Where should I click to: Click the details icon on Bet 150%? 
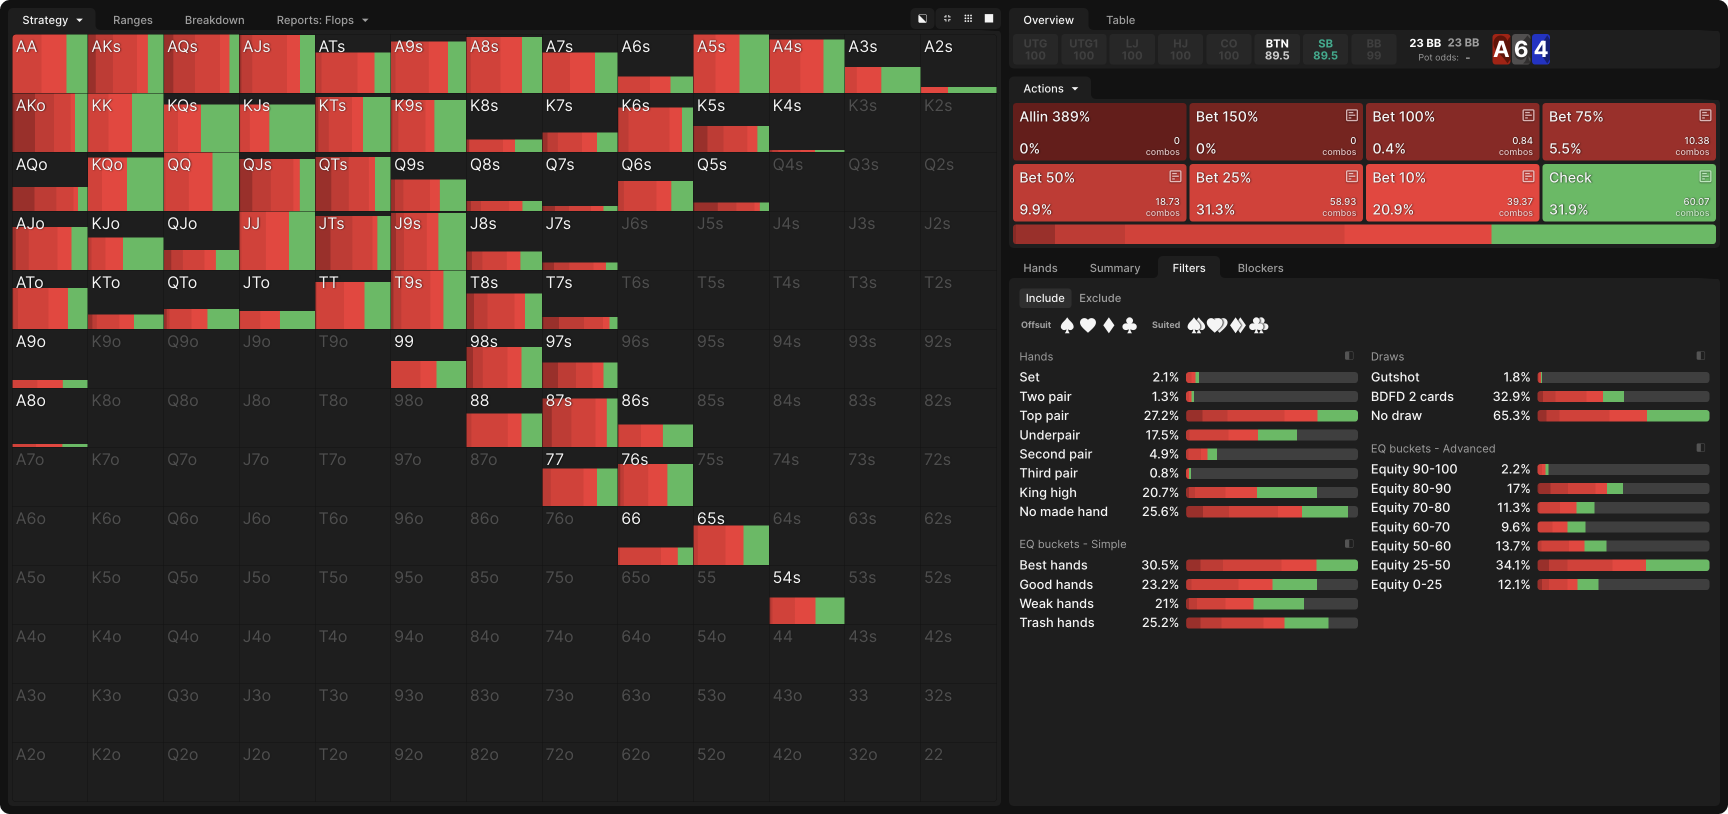[1351, 116]
